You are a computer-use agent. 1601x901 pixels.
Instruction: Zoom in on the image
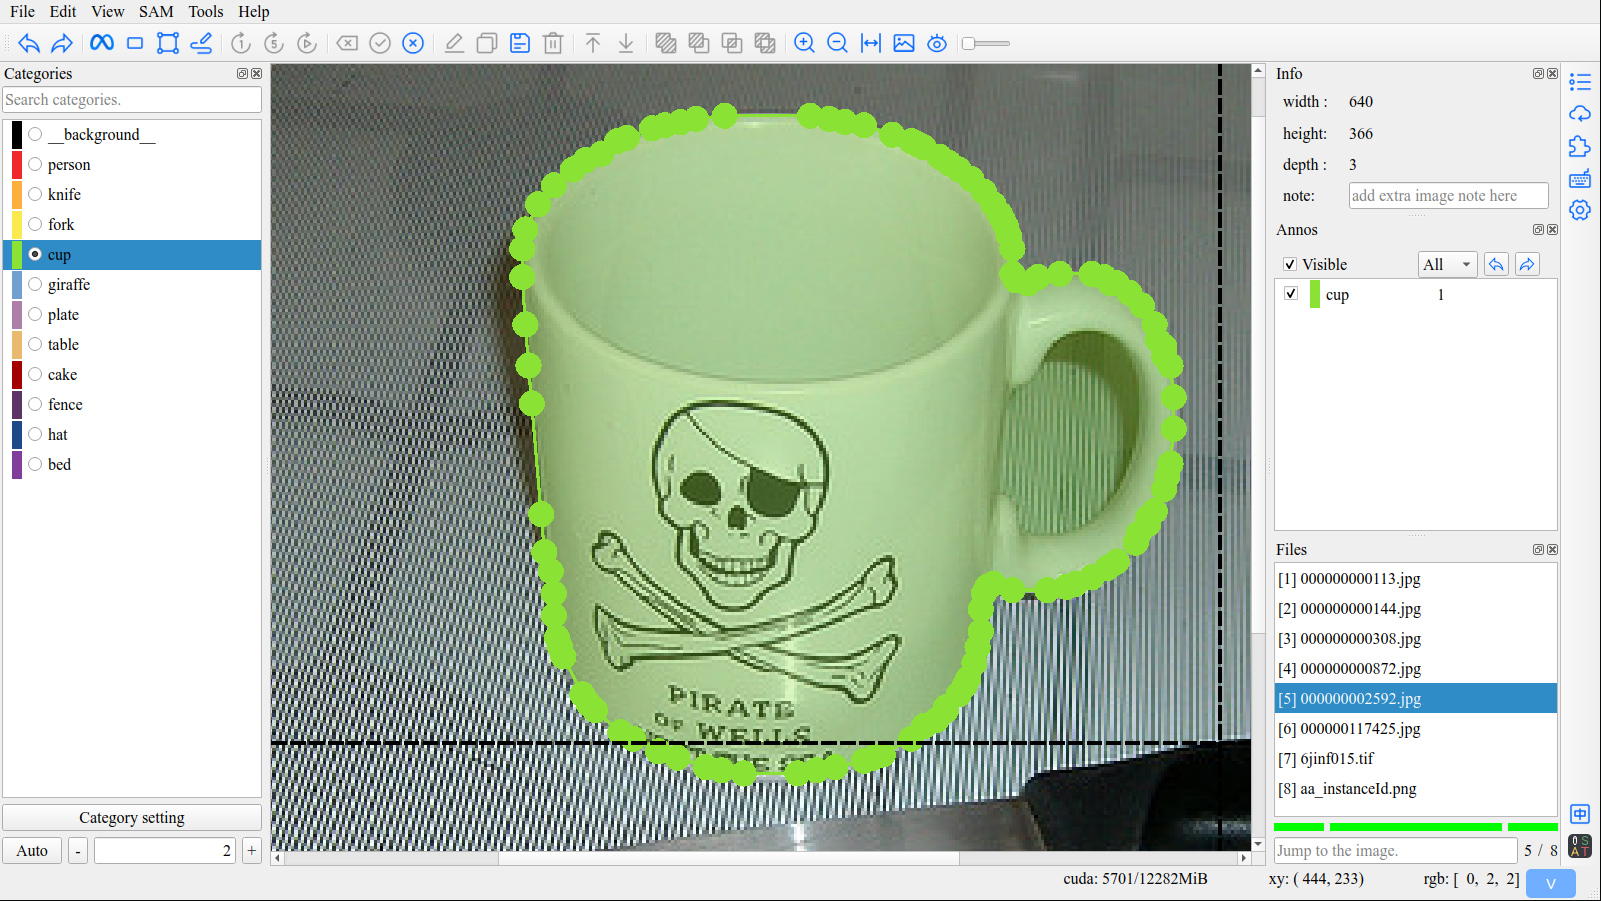pos(805,43)
